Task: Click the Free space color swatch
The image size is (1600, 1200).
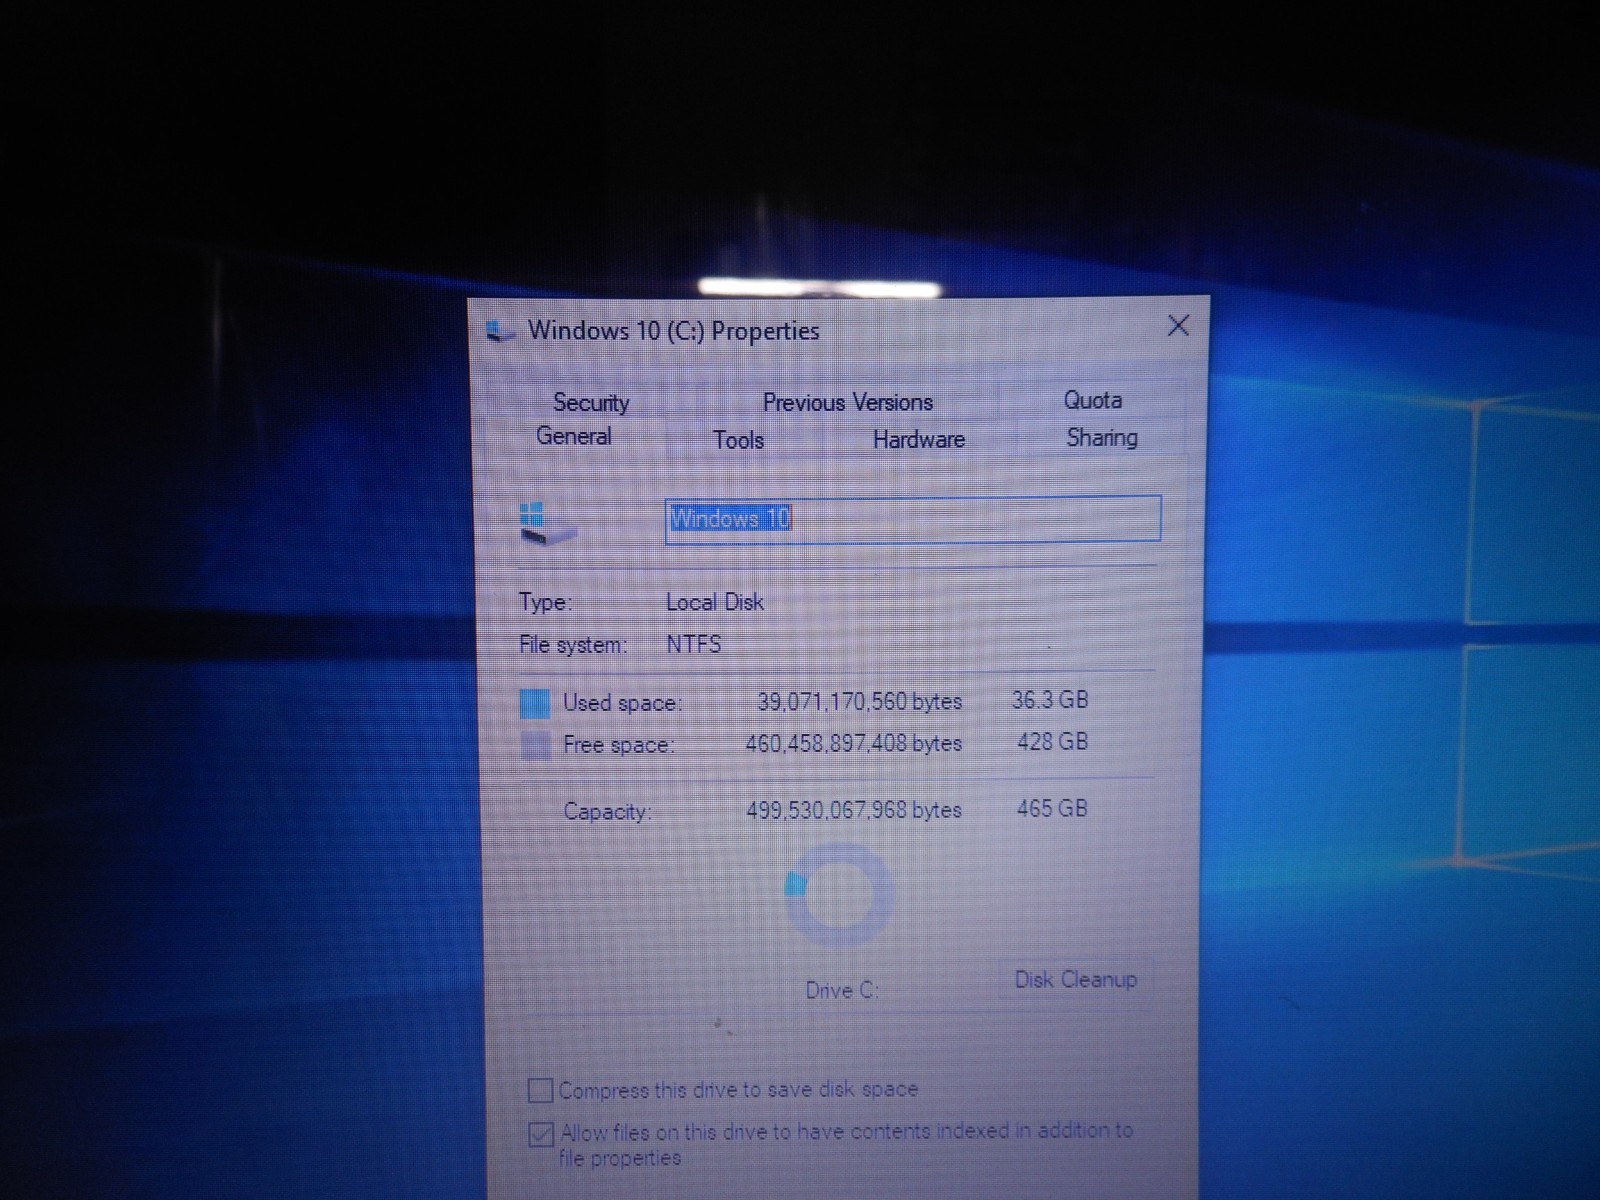Action: [535, 745]
